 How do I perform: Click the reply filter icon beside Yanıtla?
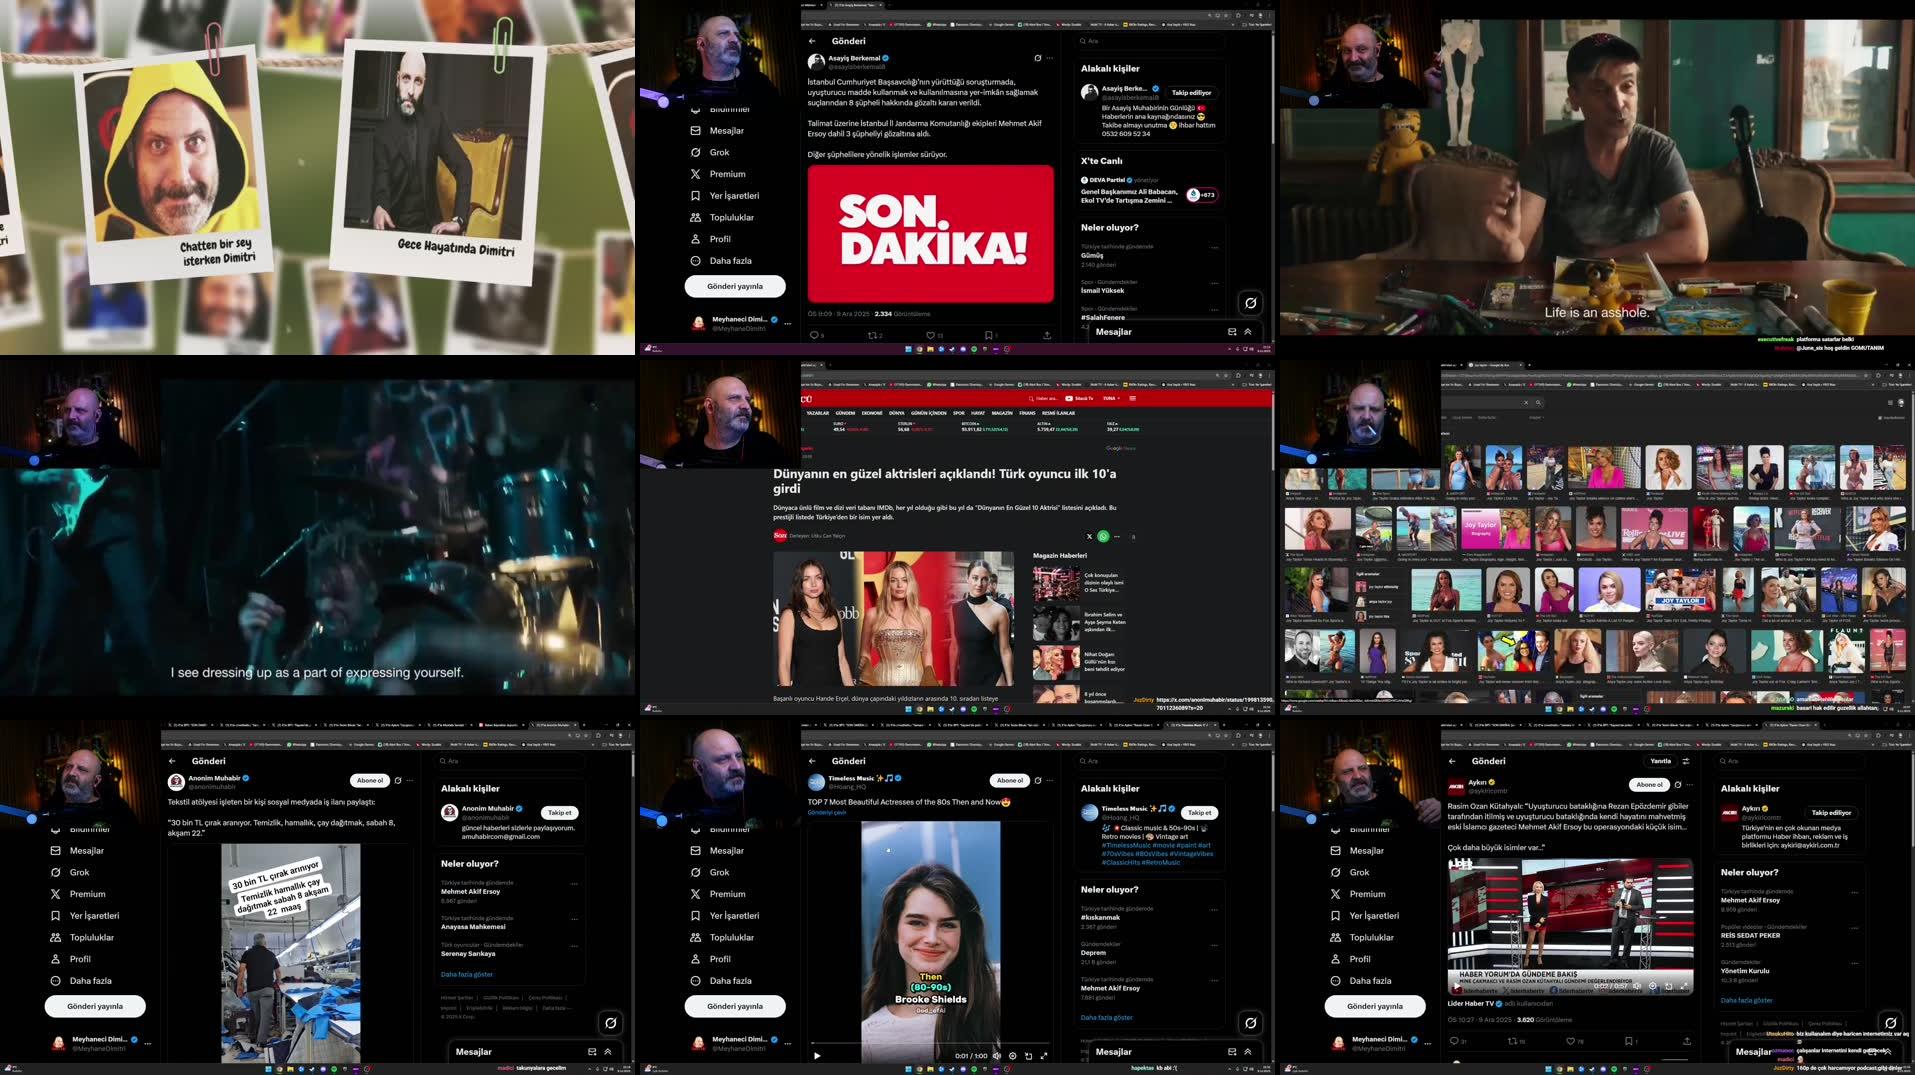click(x=1686, y=761)
